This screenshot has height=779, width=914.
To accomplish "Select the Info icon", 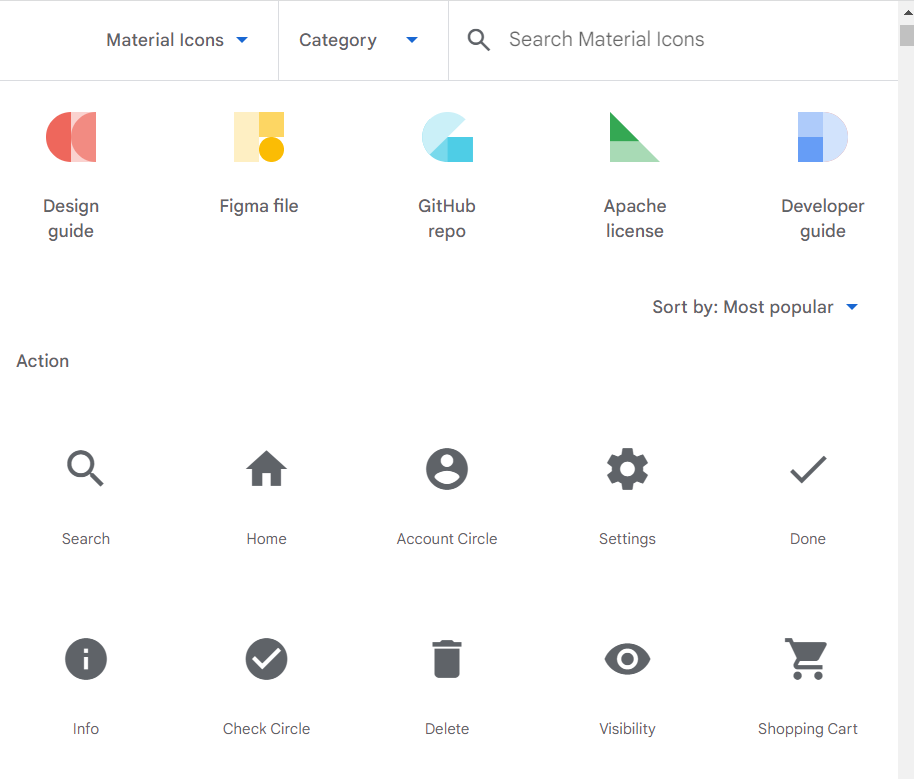I will [x=86, y=659].
